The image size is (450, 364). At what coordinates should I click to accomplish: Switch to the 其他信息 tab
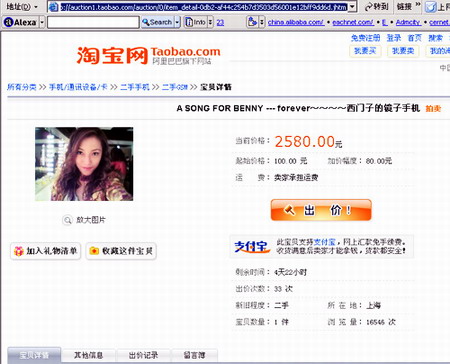point(88,355)
